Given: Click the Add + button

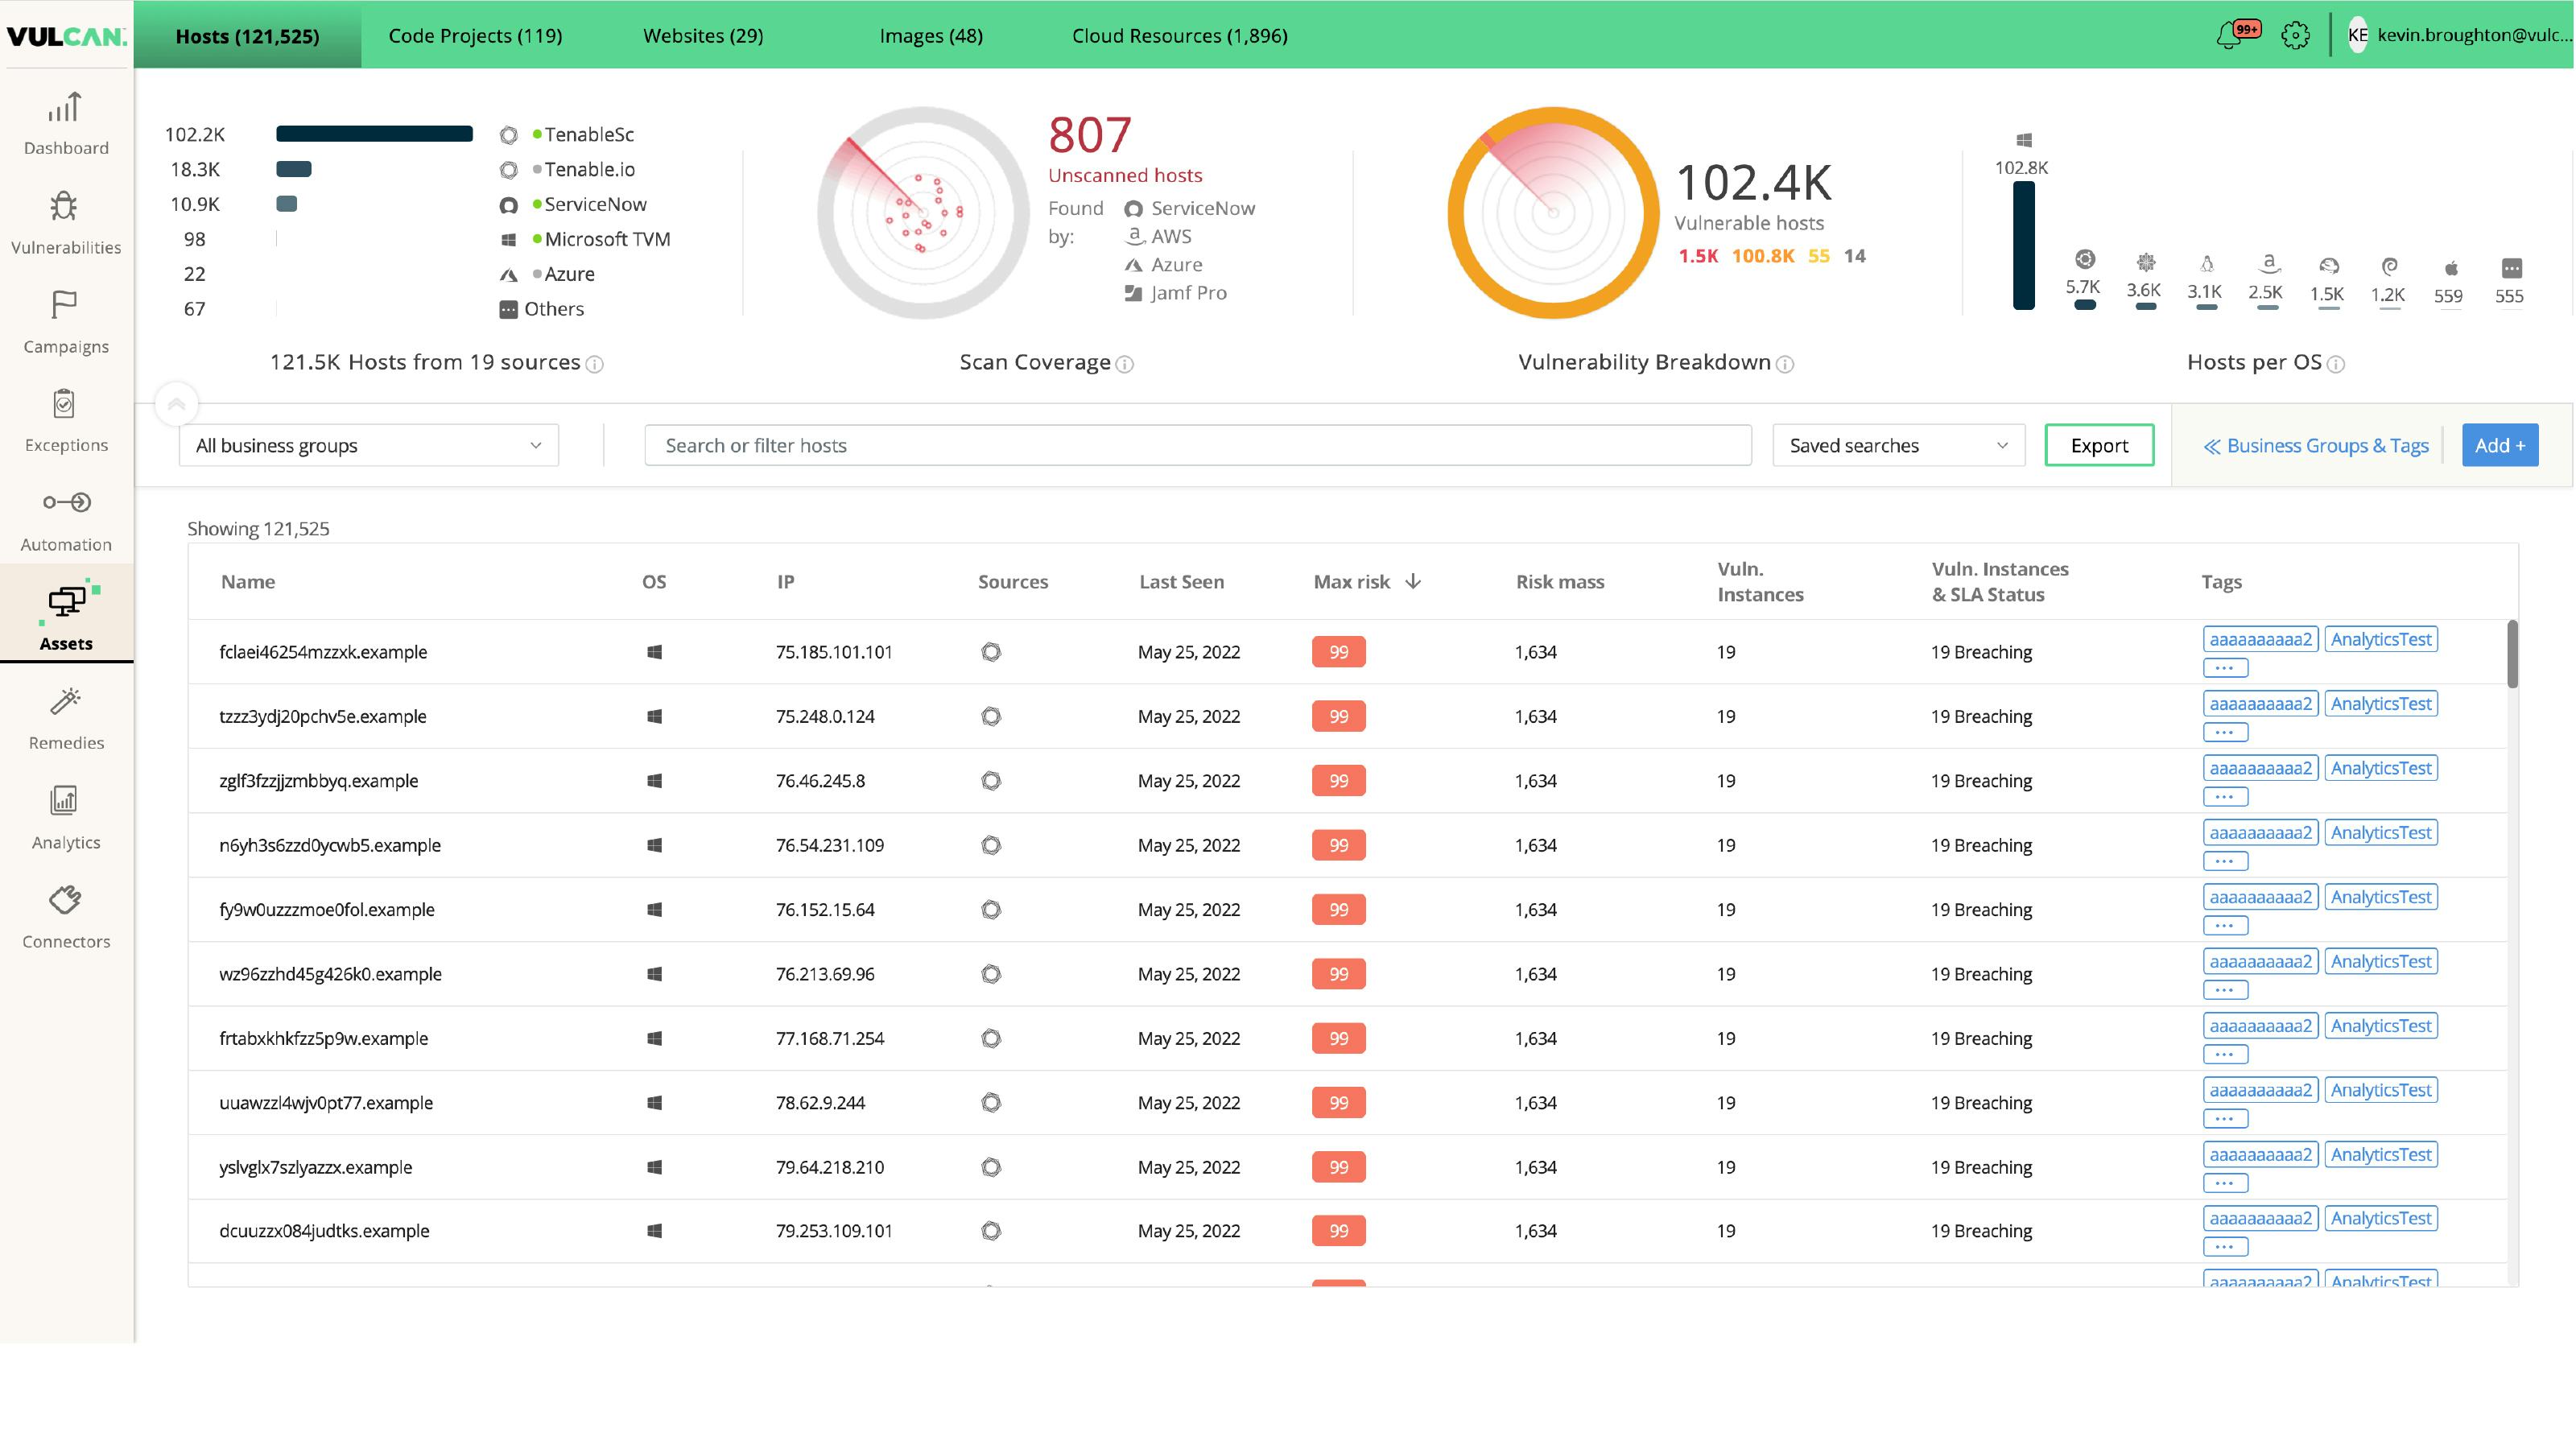Looking at the screenshot, I should [x=2500, y=445].
